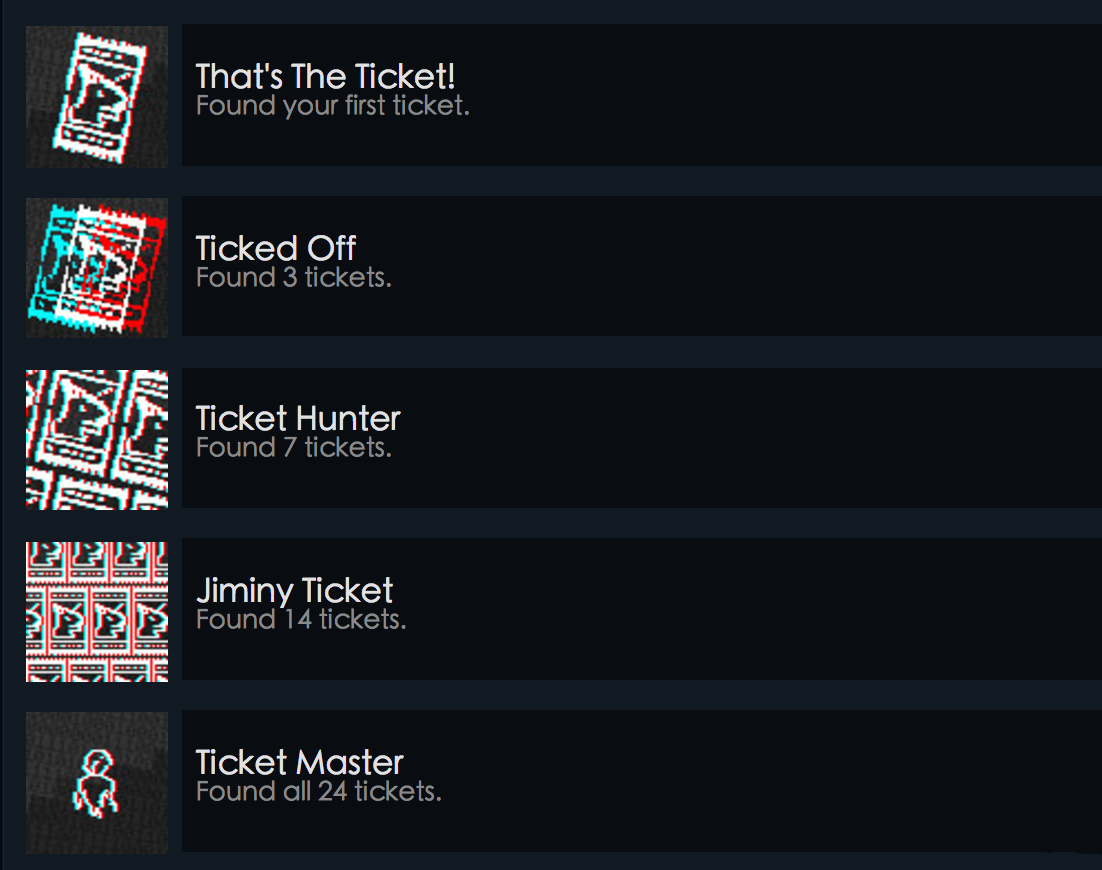
Task: Select the Ticked Off title text
Action: tap(276, 248)
